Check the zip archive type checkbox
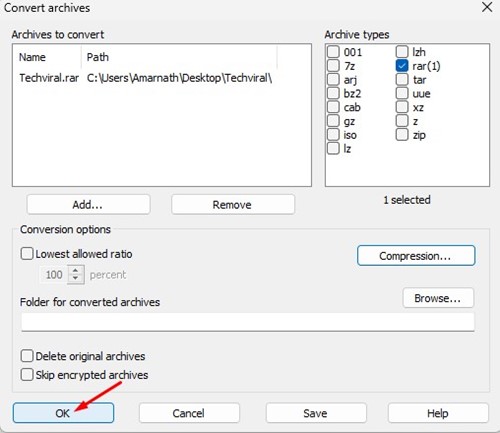 [x=402, y=135]
